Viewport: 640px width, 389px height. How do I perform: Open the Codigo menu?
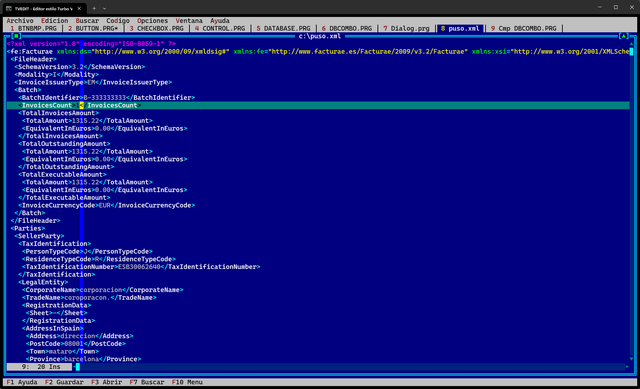(118, 20)
